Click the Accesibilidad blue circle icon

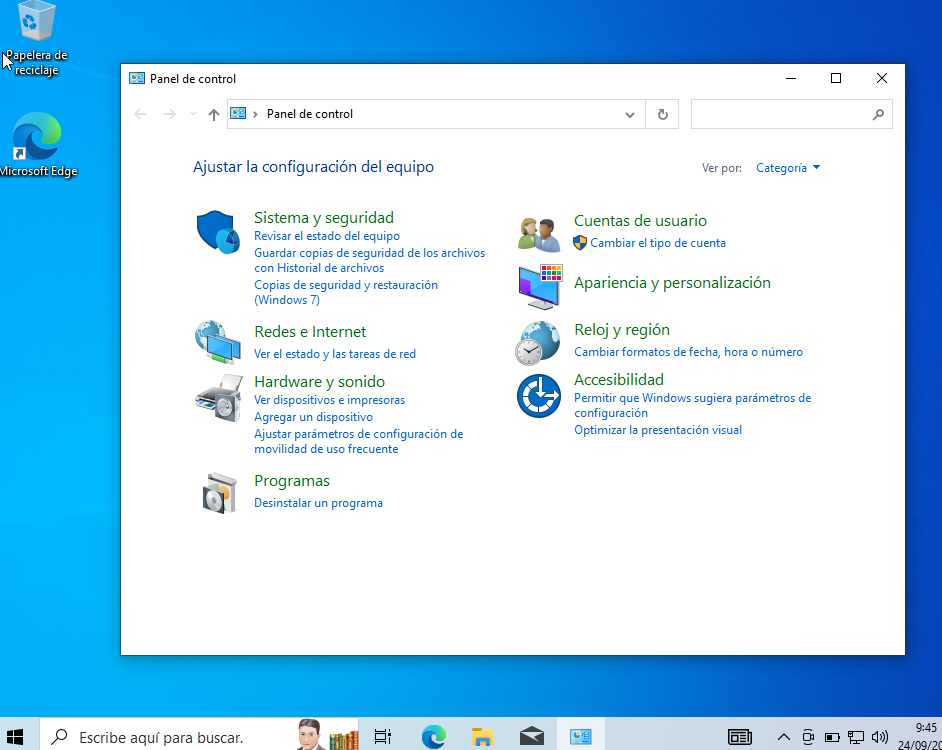(x=539, y=395)
